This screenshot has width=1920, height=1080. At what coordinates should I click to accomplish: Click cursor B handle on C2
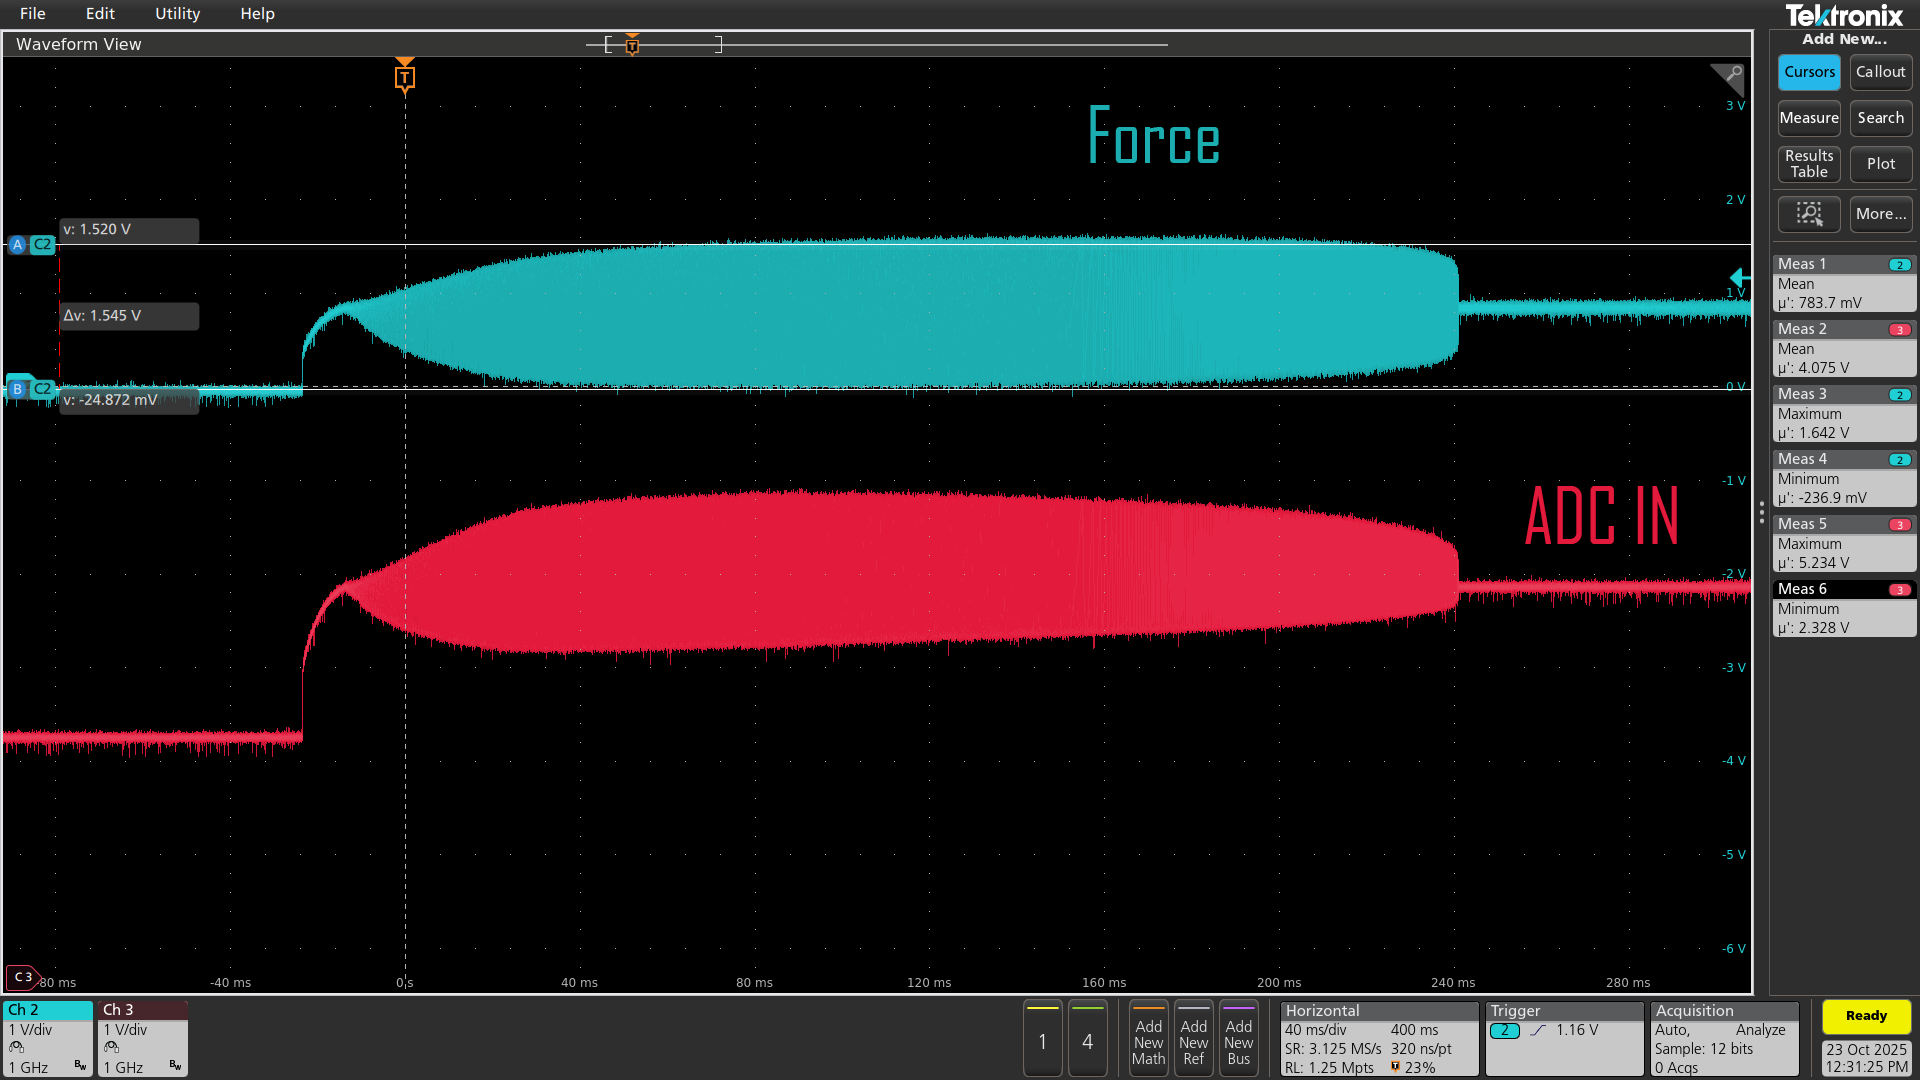click(31, 389)
